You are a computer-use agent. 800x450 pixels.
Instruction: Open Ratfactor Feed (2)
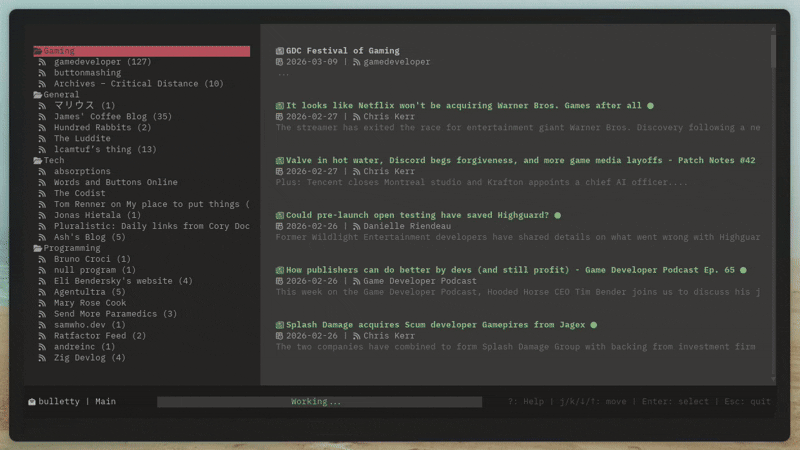pyautogui.click(x=100, y=336)
